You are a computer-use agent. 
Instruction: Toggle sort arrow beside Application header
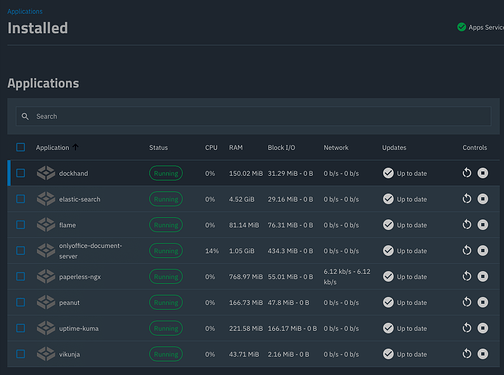76,147
